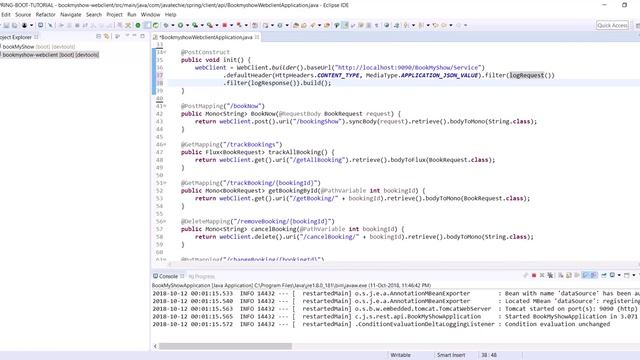This screenshot has width=640, height=360.
Task: Collapse the cancelBooking fold at line 56
Action: pyautogui.click(x=165, y=221)
